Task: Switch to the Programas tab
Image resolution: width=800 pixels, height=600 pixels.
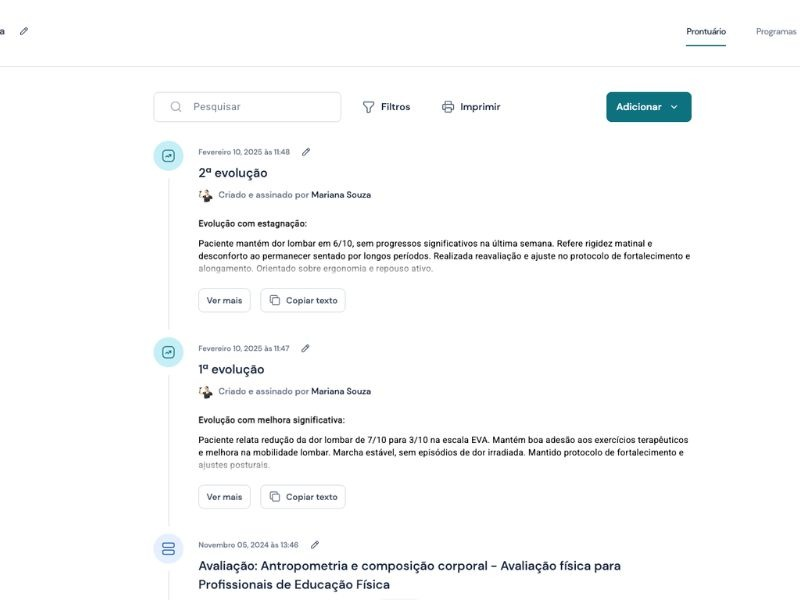Action: [x=778, y=31]
